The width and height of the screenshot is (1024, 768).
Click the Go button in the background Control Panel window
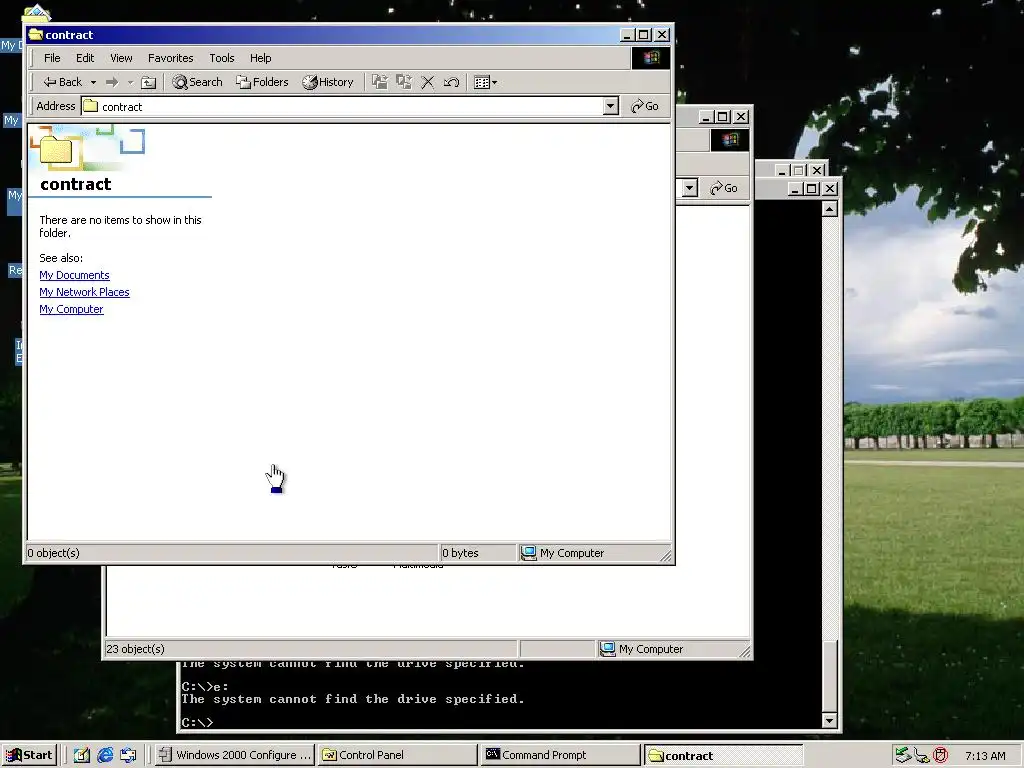[x=724, y=188]
